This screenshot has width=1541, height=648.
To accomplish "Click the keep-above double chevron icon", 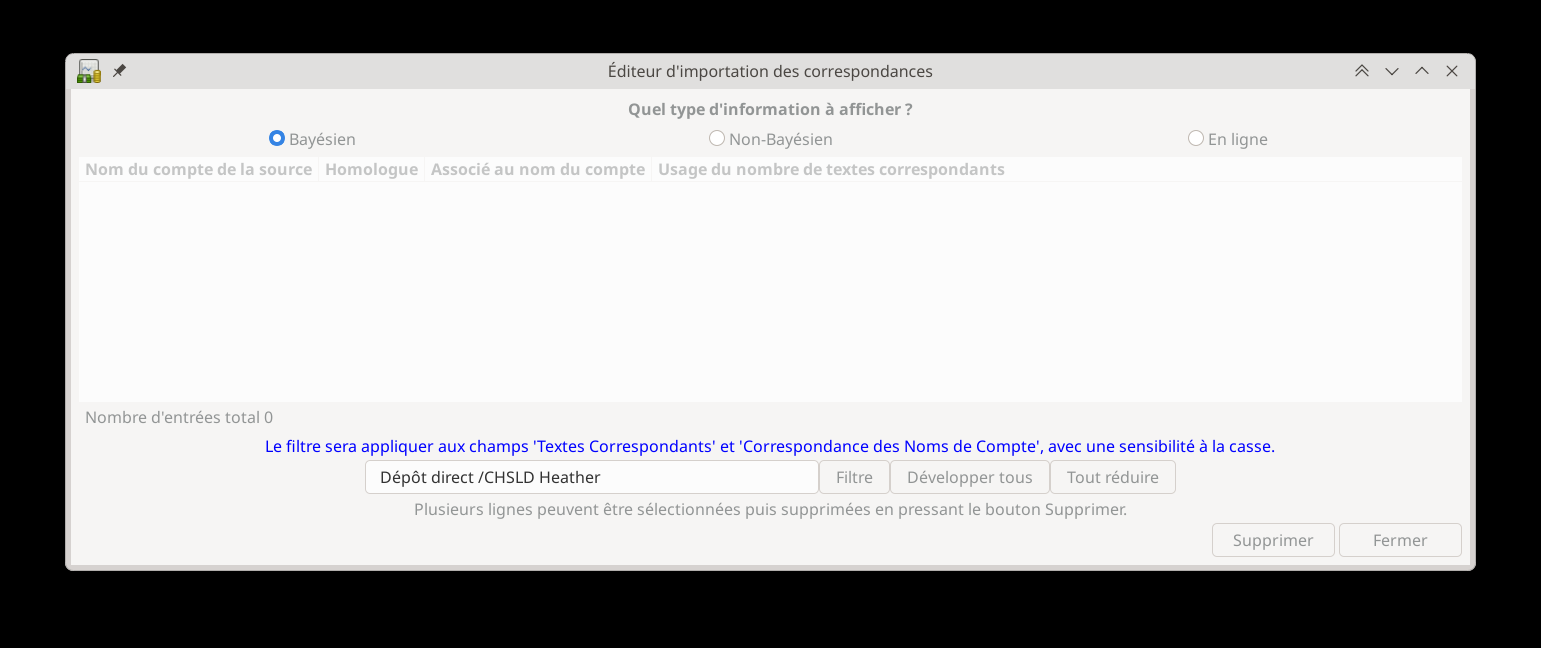I will [x=1361, y=71].
